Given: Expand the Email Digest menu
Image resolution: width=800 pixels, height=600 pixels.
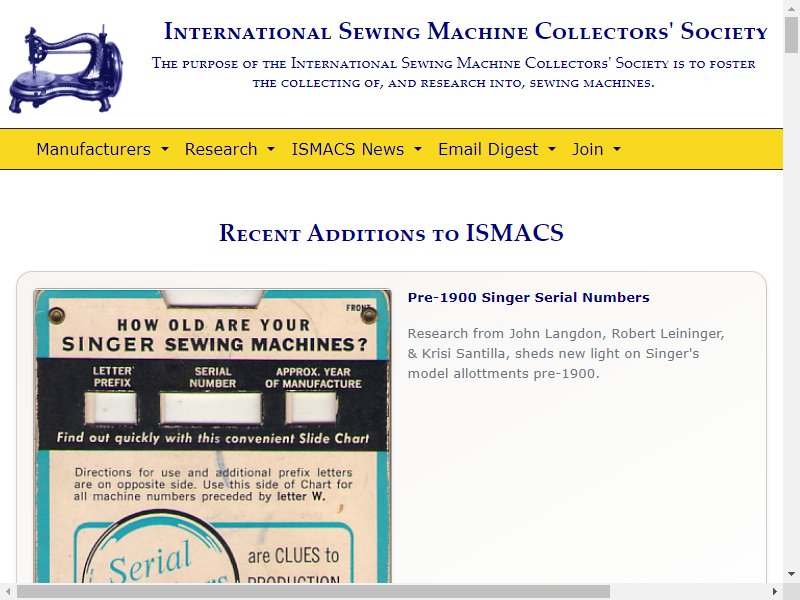Looking at the screenshot, I should click(x=497, y=149).
